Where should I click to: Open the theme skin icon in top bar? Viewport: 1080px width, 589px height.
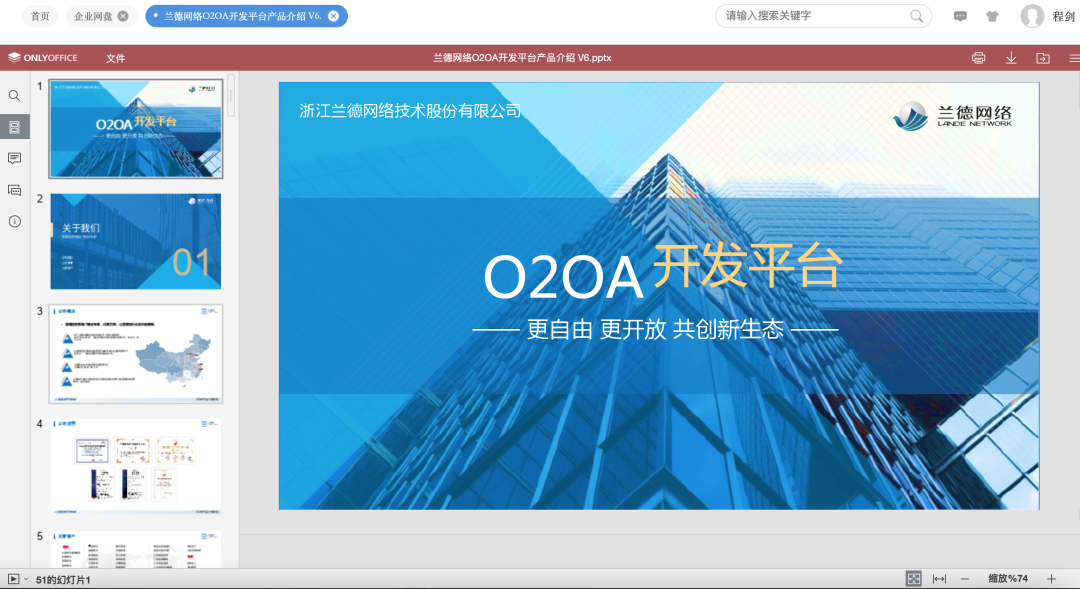pyautogui.click(x=992, y=16)
